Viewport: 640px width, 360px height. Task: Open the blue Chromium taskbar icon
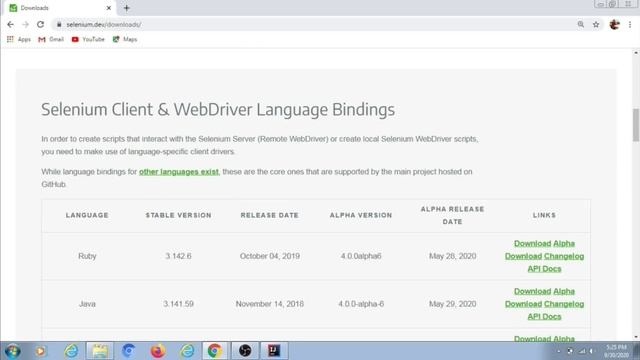coord(129,351)
